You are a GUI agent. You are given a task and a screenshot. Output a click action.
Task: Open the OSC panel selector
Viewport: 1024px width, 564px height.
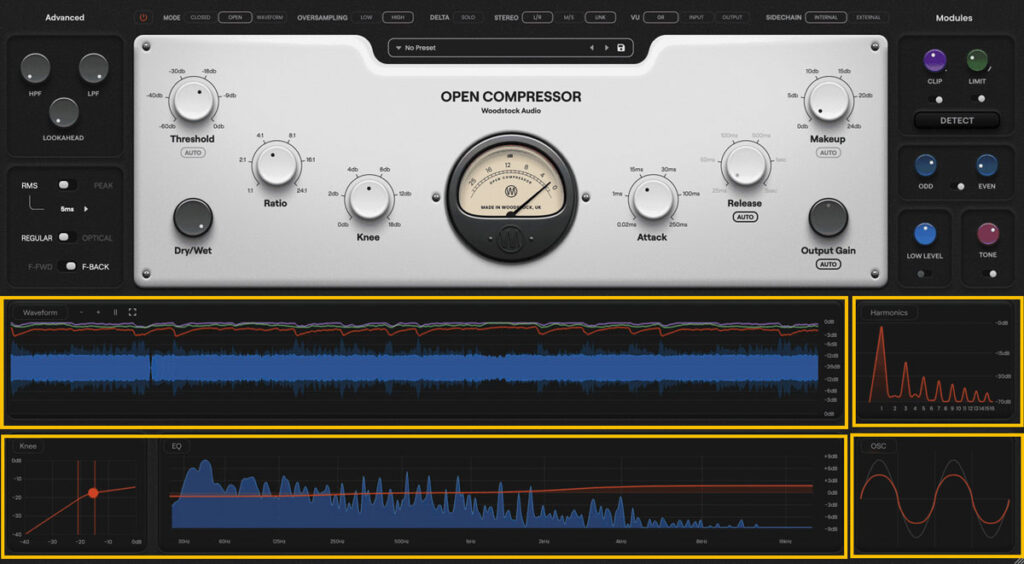point(878,446)
